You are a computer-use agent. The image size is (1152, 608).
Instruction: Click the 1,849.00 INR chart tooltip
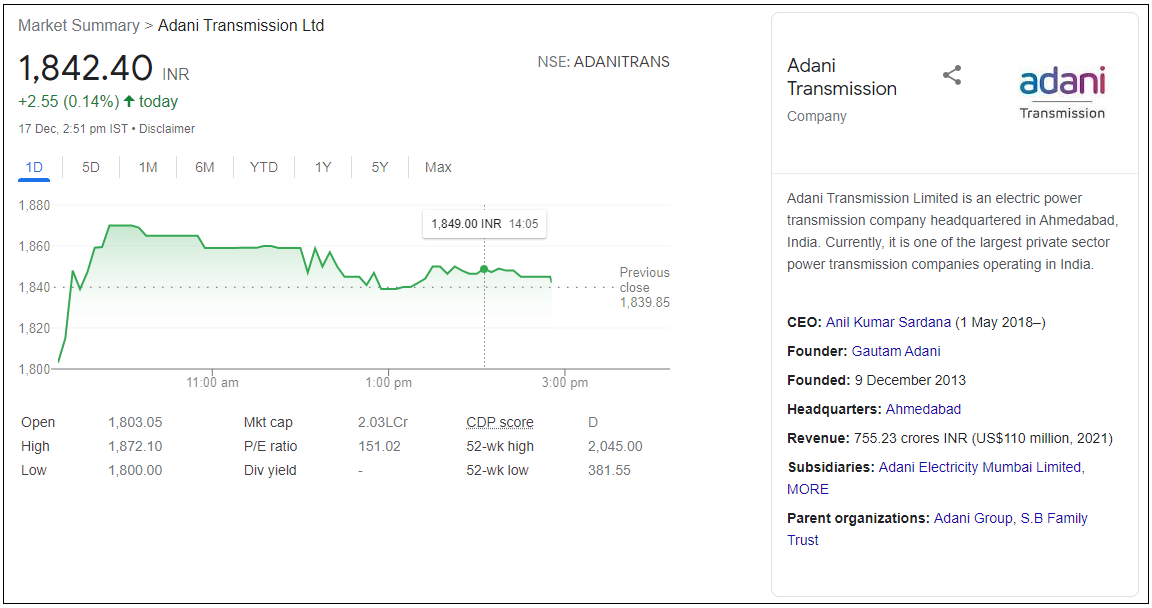pyautogui.click(x=485, y=224)
